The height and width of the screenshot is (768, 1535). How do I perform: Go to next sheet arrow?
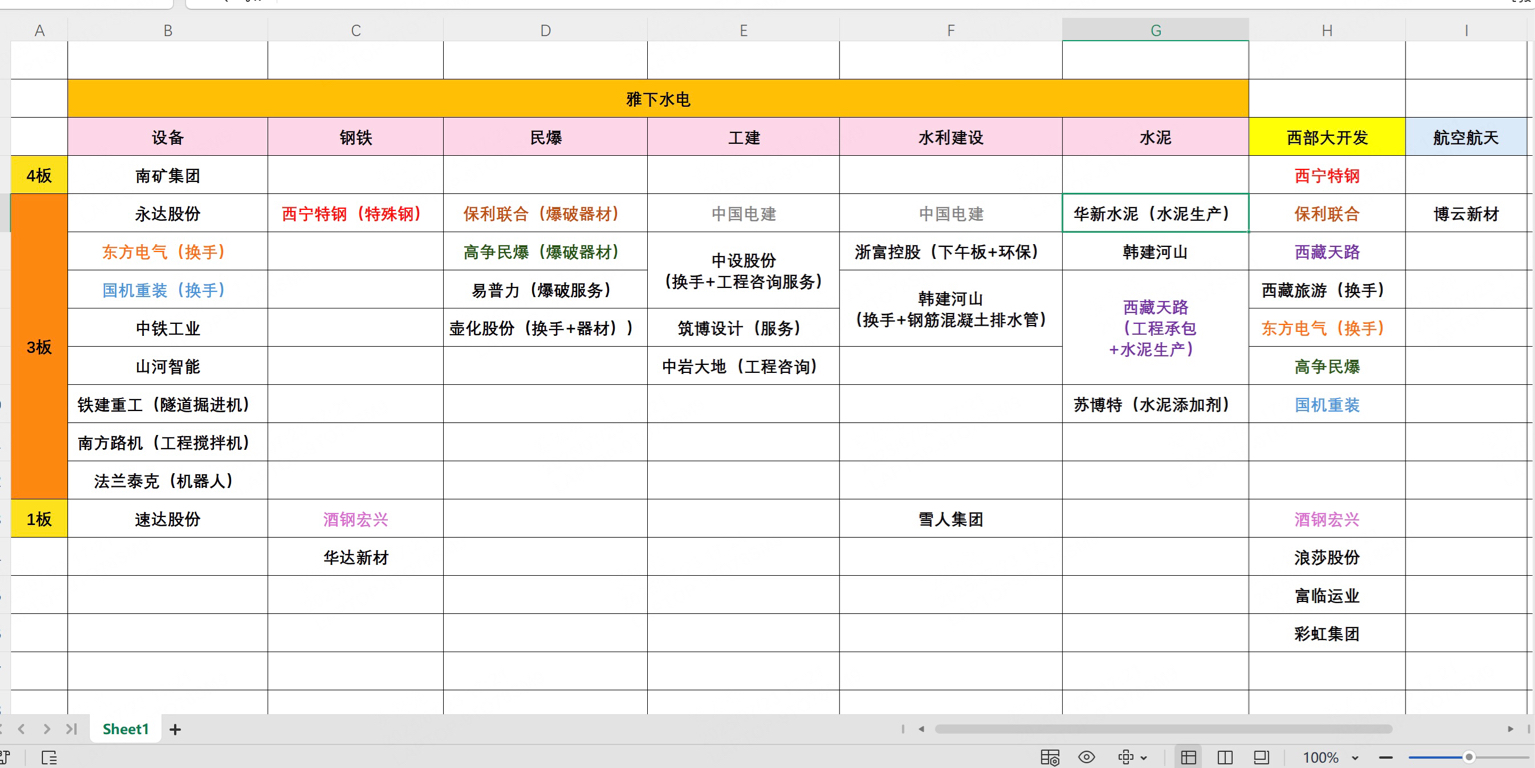coord(46,730)
